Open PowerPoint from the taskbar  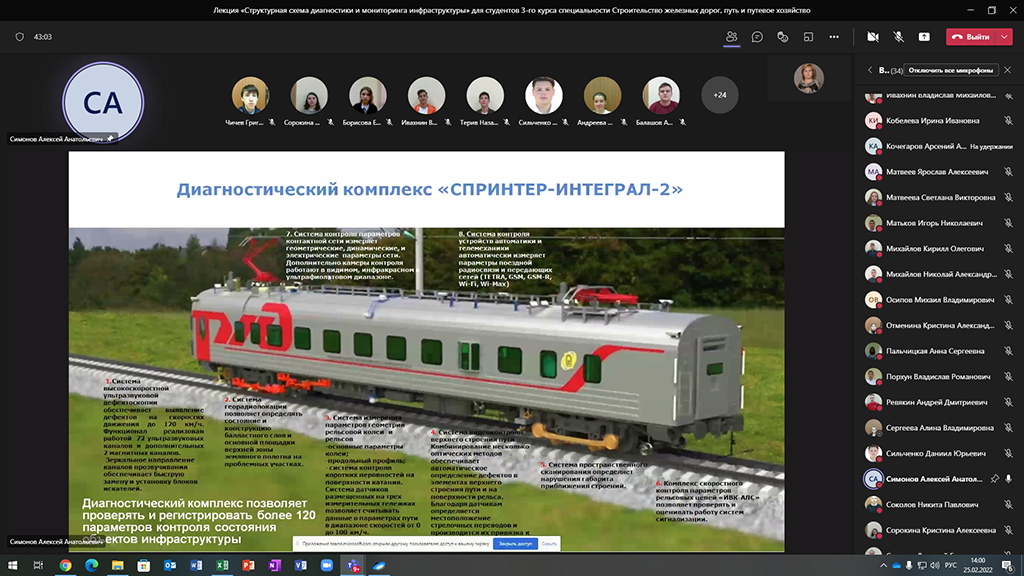(x=248, y=566)
